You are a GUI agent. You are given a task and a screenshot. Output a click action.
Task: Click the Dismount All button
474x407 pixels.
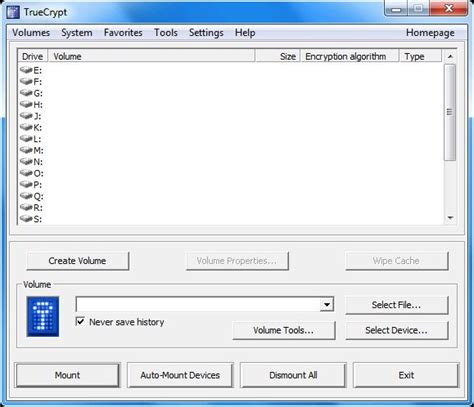click(293, 375)
